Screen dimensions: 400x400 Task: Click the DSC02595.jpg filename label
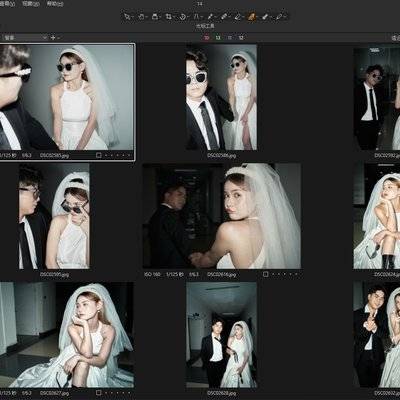[54, 274]
